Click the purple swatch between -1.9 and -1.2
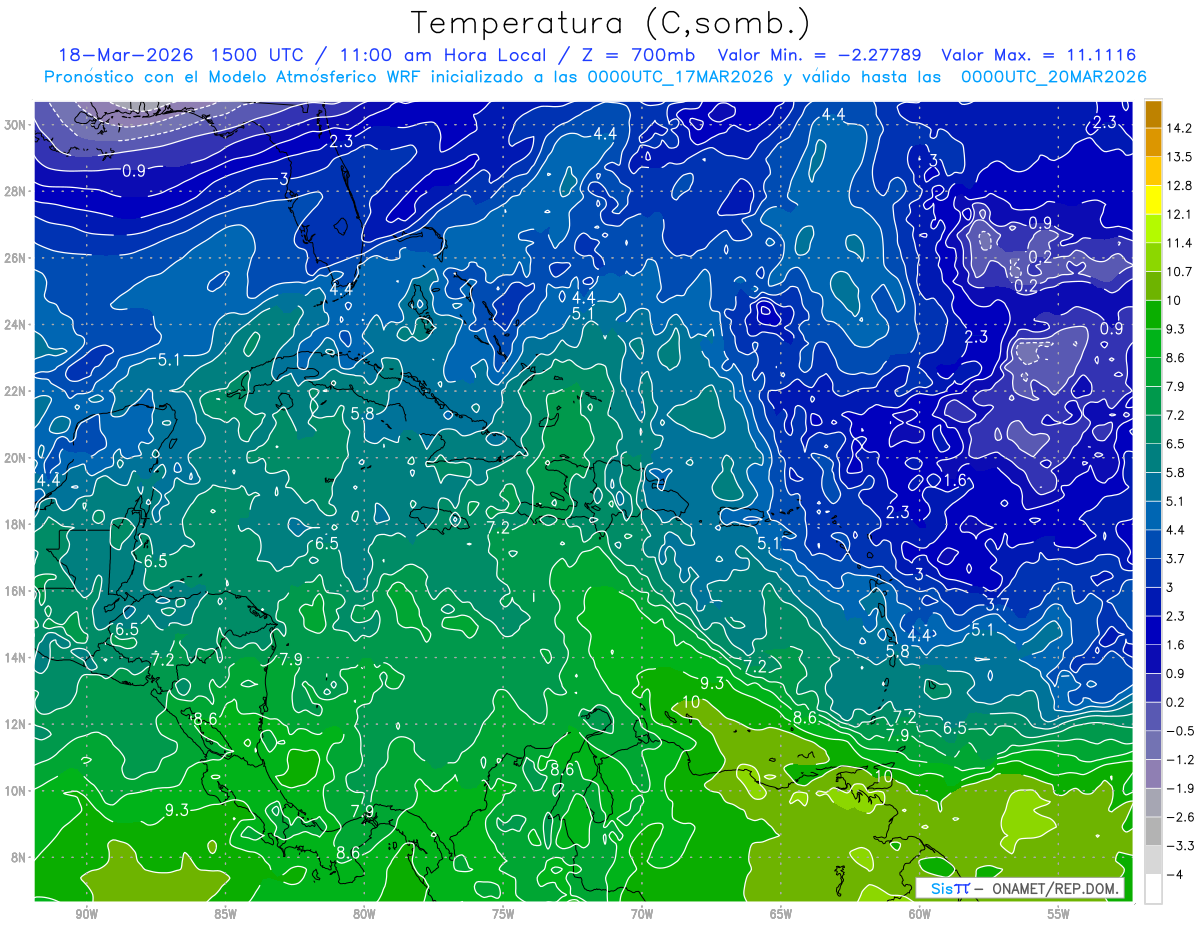Image resolution: width=1200 pixels, height=927 pixels. [1153, 773]
